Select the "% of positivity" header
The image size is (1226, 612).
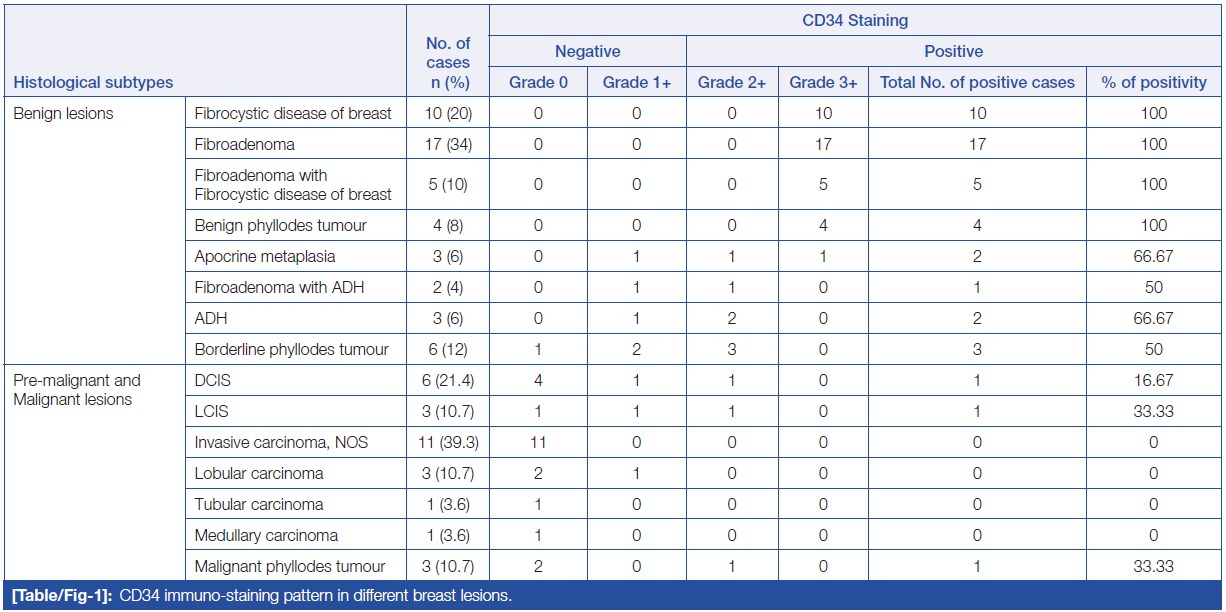pyautogui.click(x=1154, y=82)
